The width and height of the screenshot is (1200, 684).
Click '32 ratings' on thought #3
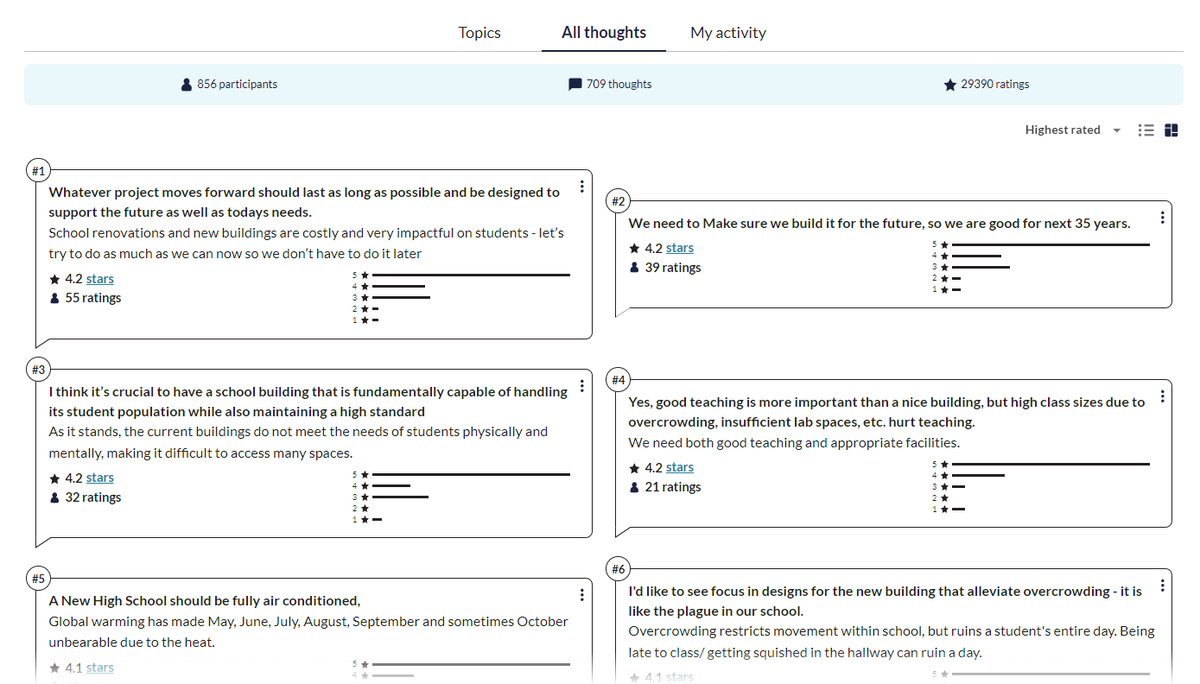pyautogui.click(x=93, y=497)
